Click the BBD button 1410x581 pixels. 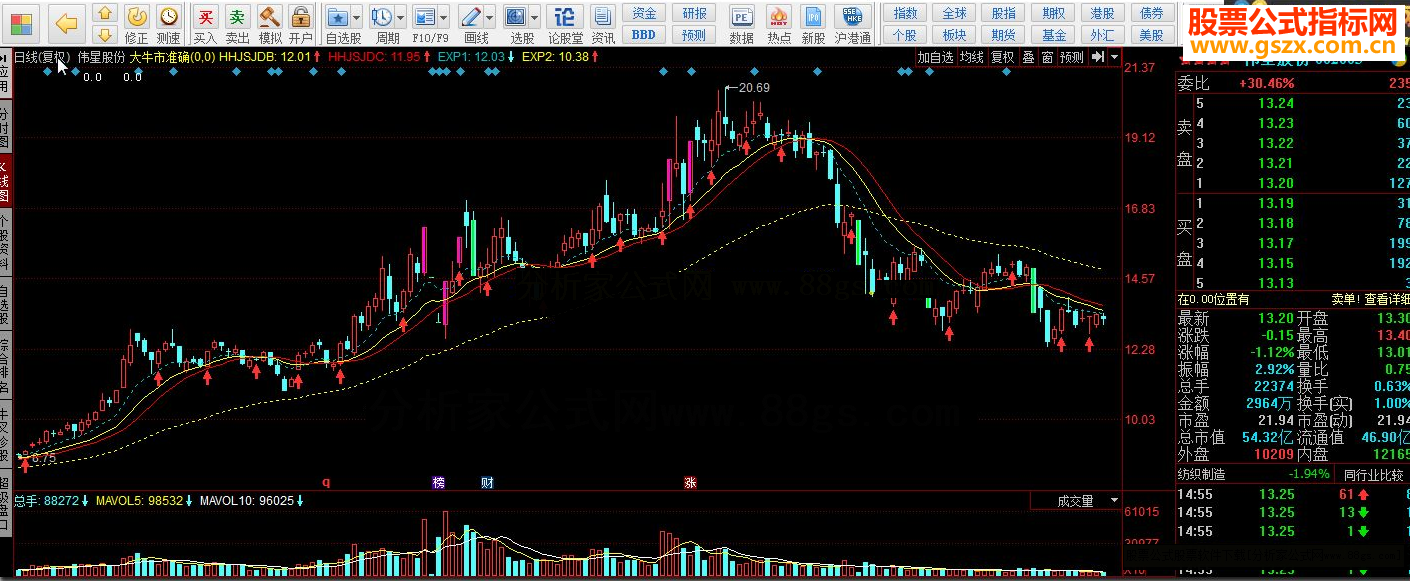pos(645,35)
